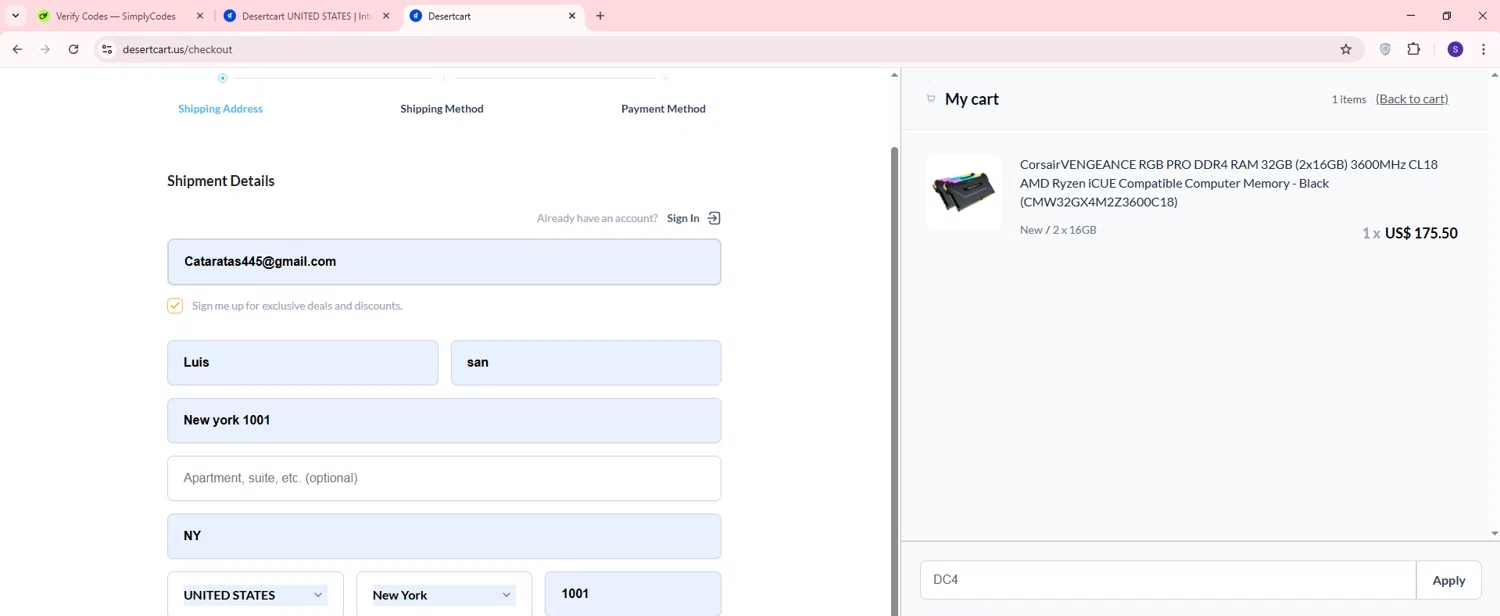This screenshot has width=1500, height=616.
Task: Open the Chrome profile avatar
Action: (1455, 49)
